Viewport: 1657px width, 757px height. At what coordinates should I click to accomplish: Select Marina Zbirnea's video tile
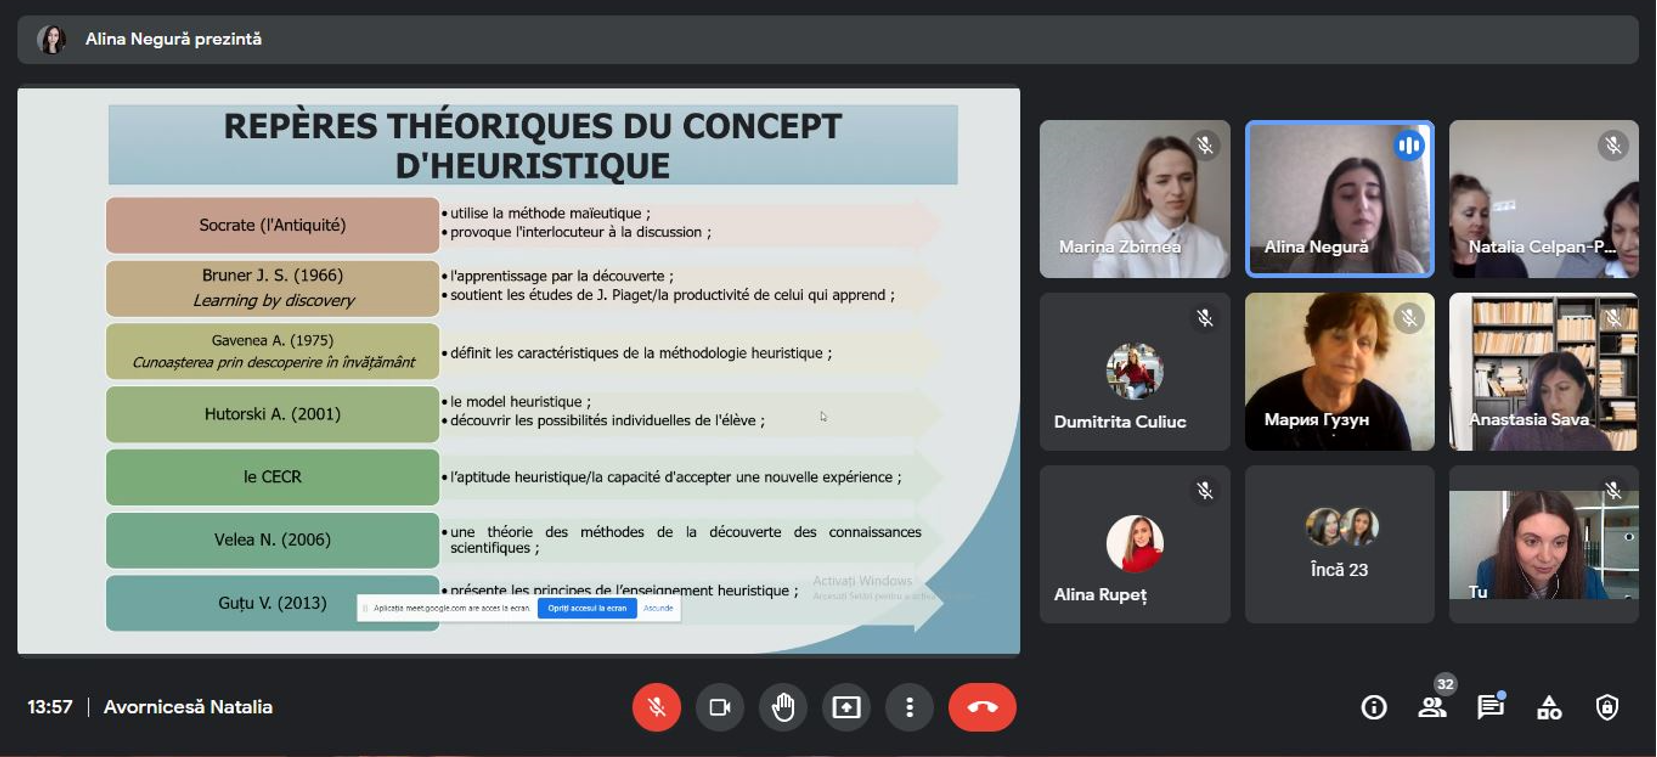tap(1134, 199)
